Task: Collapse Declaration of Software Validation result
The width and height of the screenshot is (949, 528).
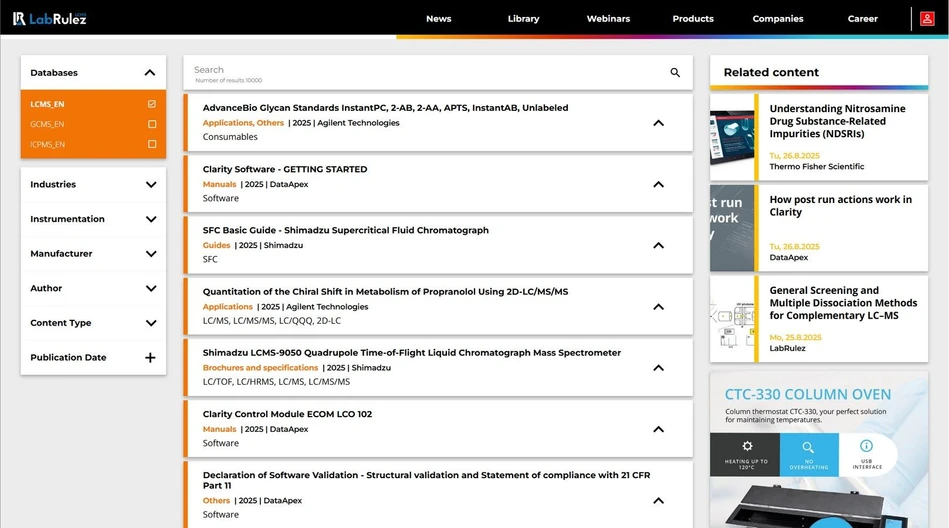Action: 658,501
